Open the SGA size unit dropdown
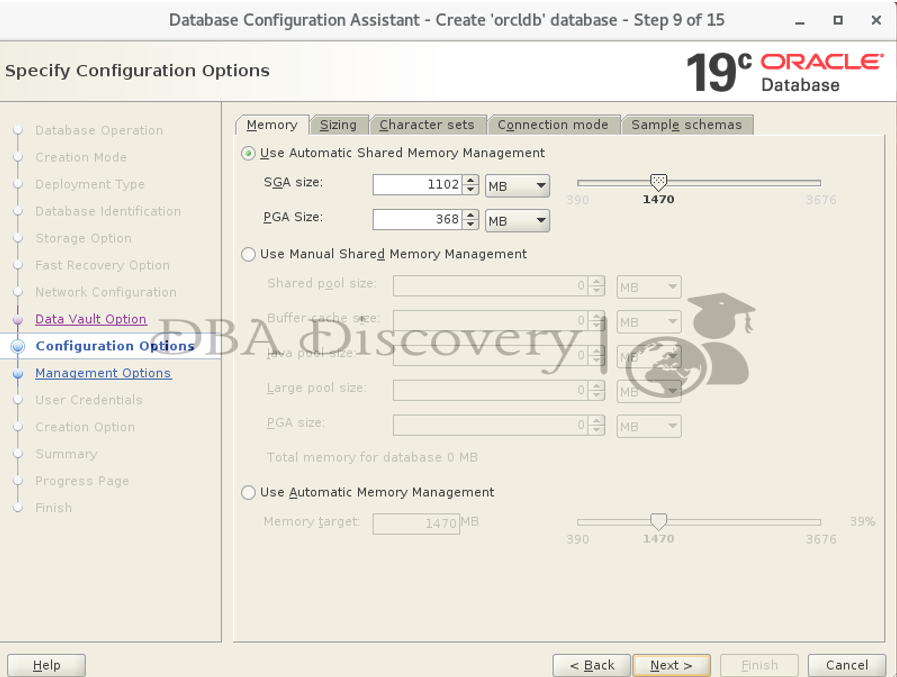Image resolution: width=897 pixels, height=677 pixels. [517, 186]
